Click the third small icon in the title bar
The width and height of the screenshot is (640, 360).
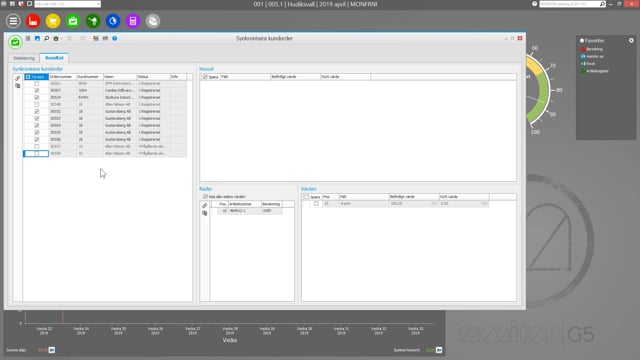pos(21,4)
